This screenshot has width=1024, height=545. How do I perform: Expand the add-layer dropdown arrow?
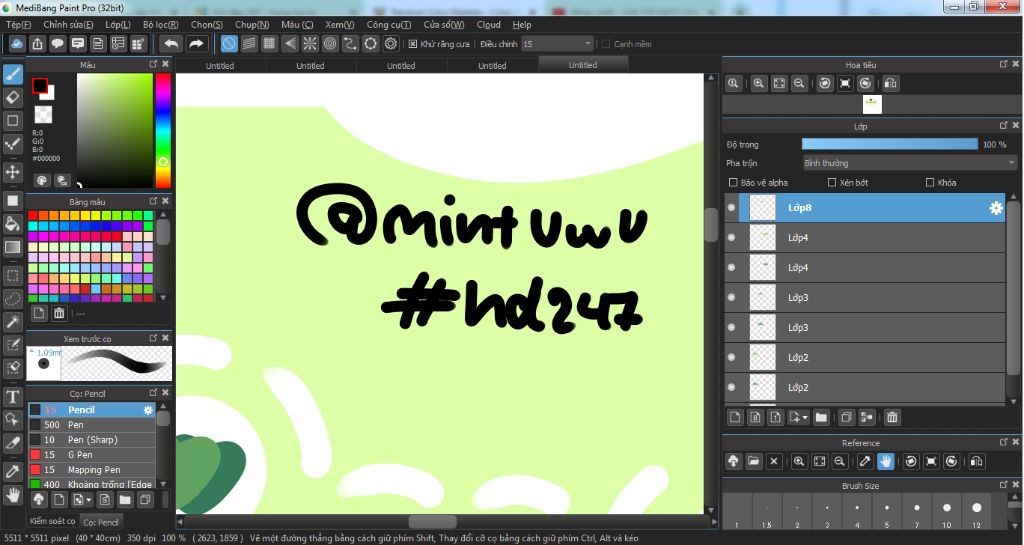805,418
